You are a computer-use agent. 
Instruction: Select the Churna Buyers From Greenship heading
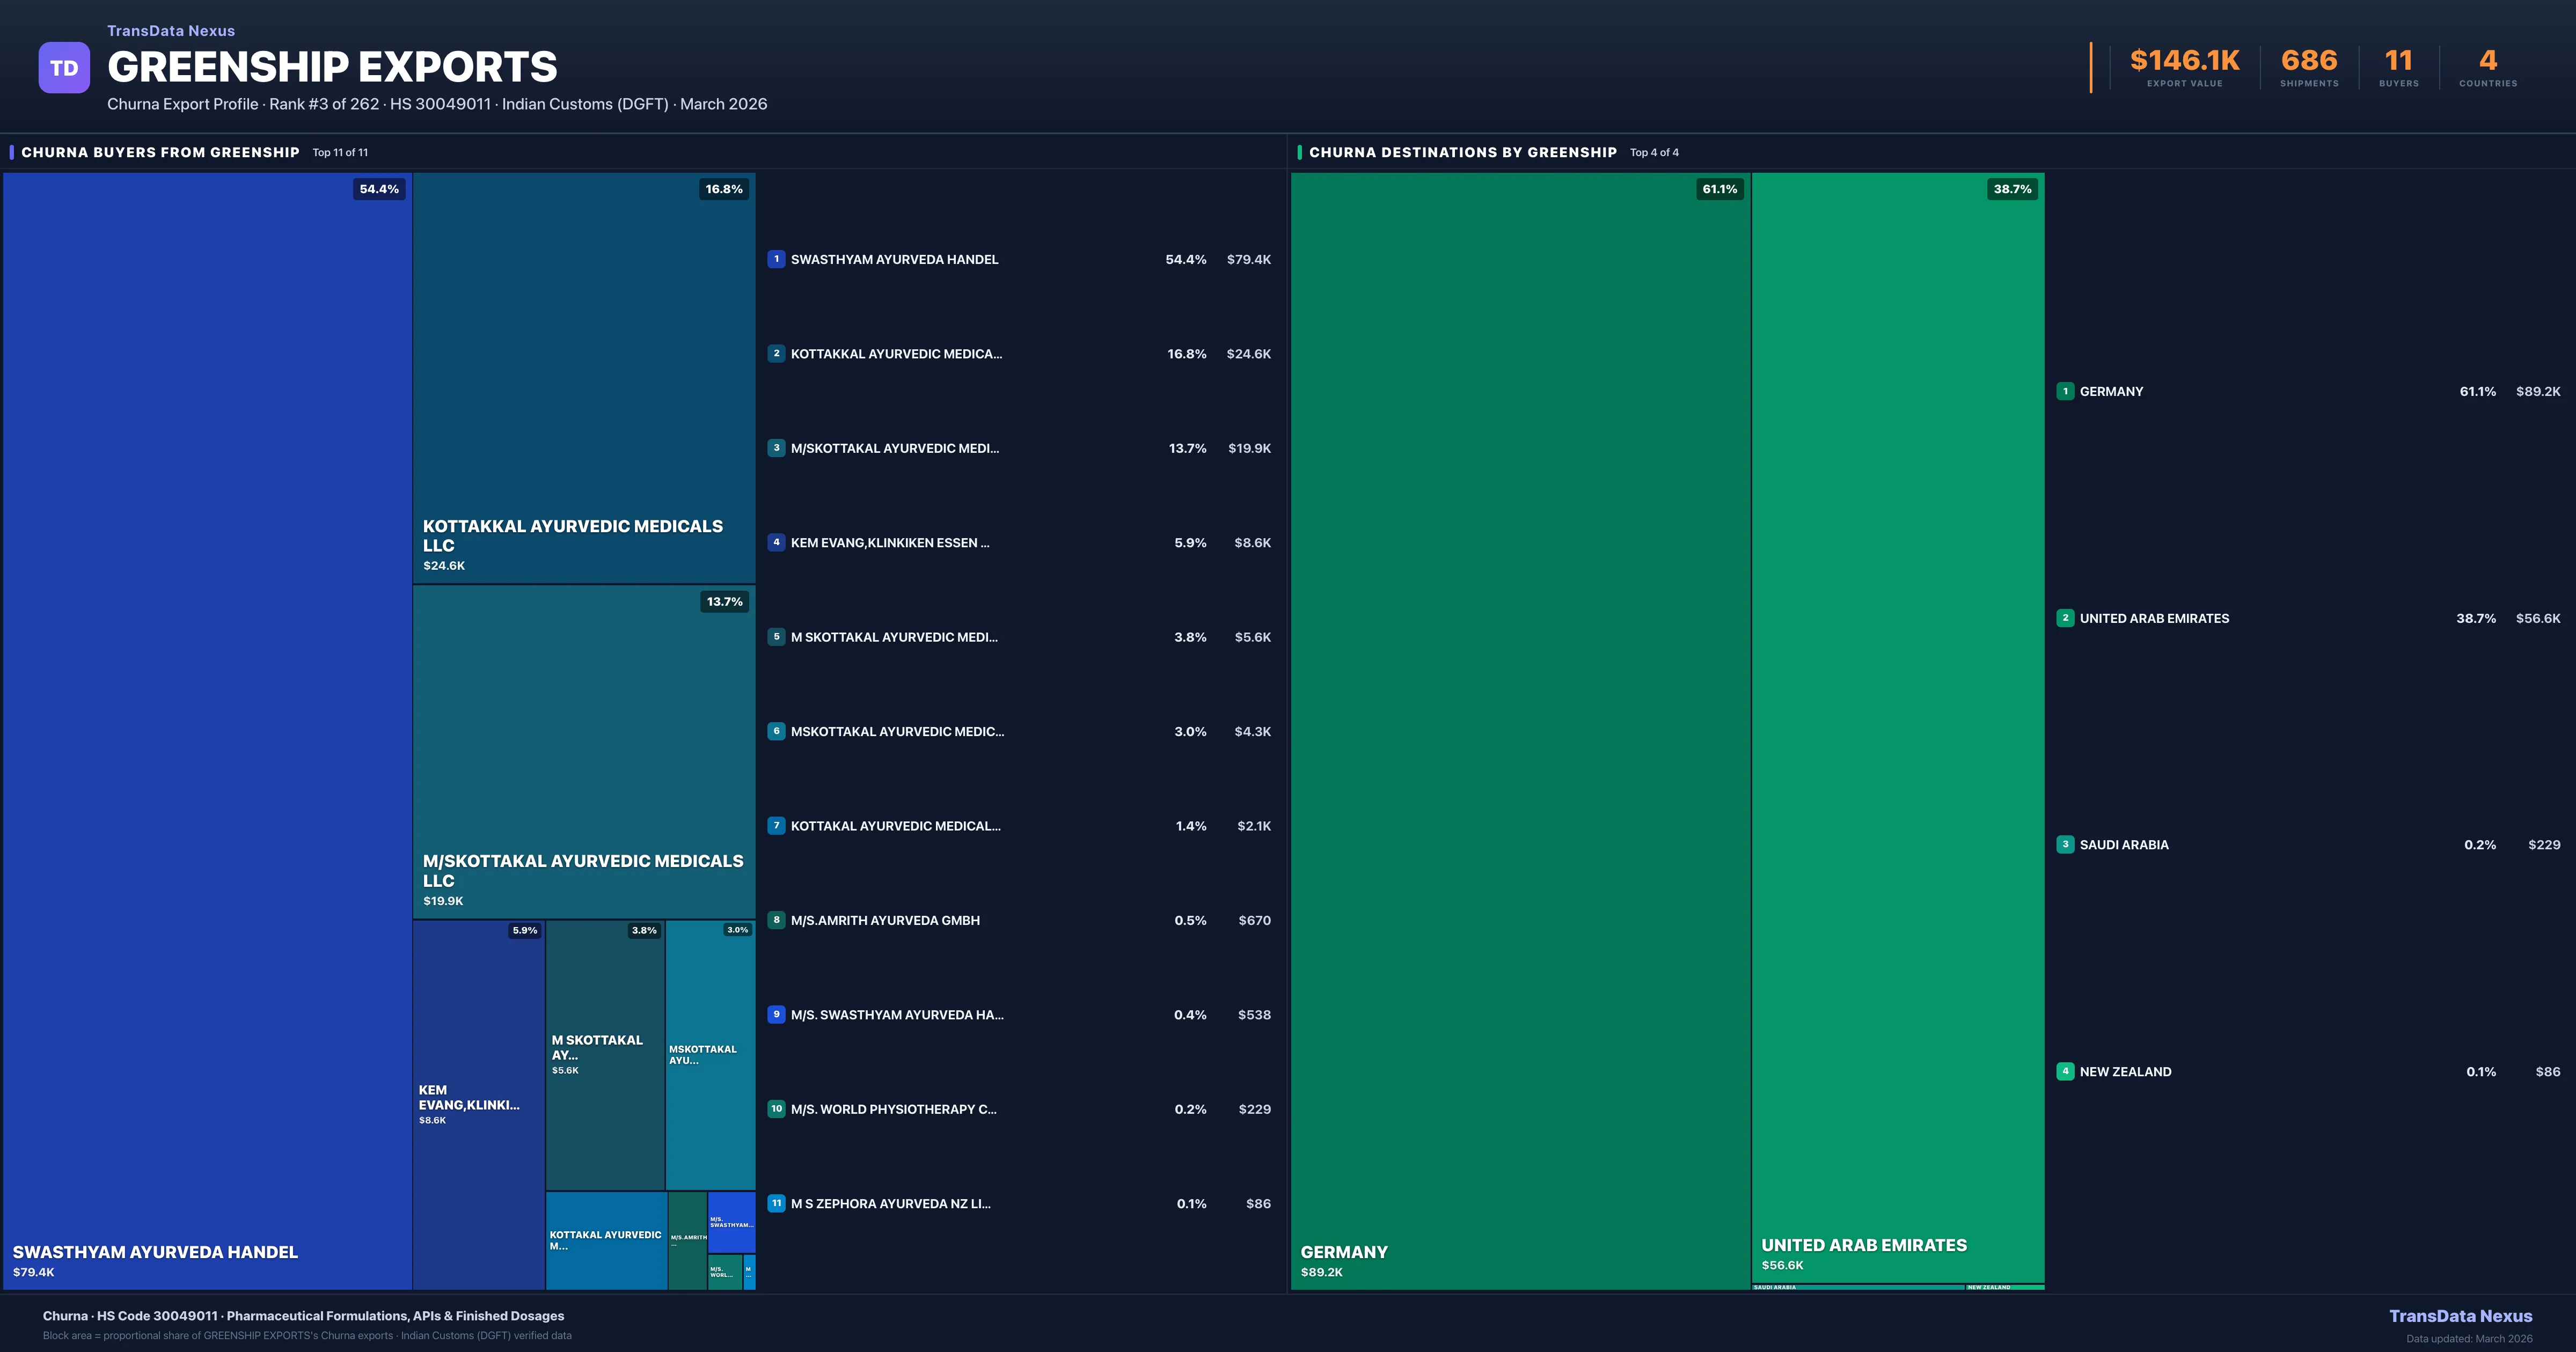click(x=160, y=152)
